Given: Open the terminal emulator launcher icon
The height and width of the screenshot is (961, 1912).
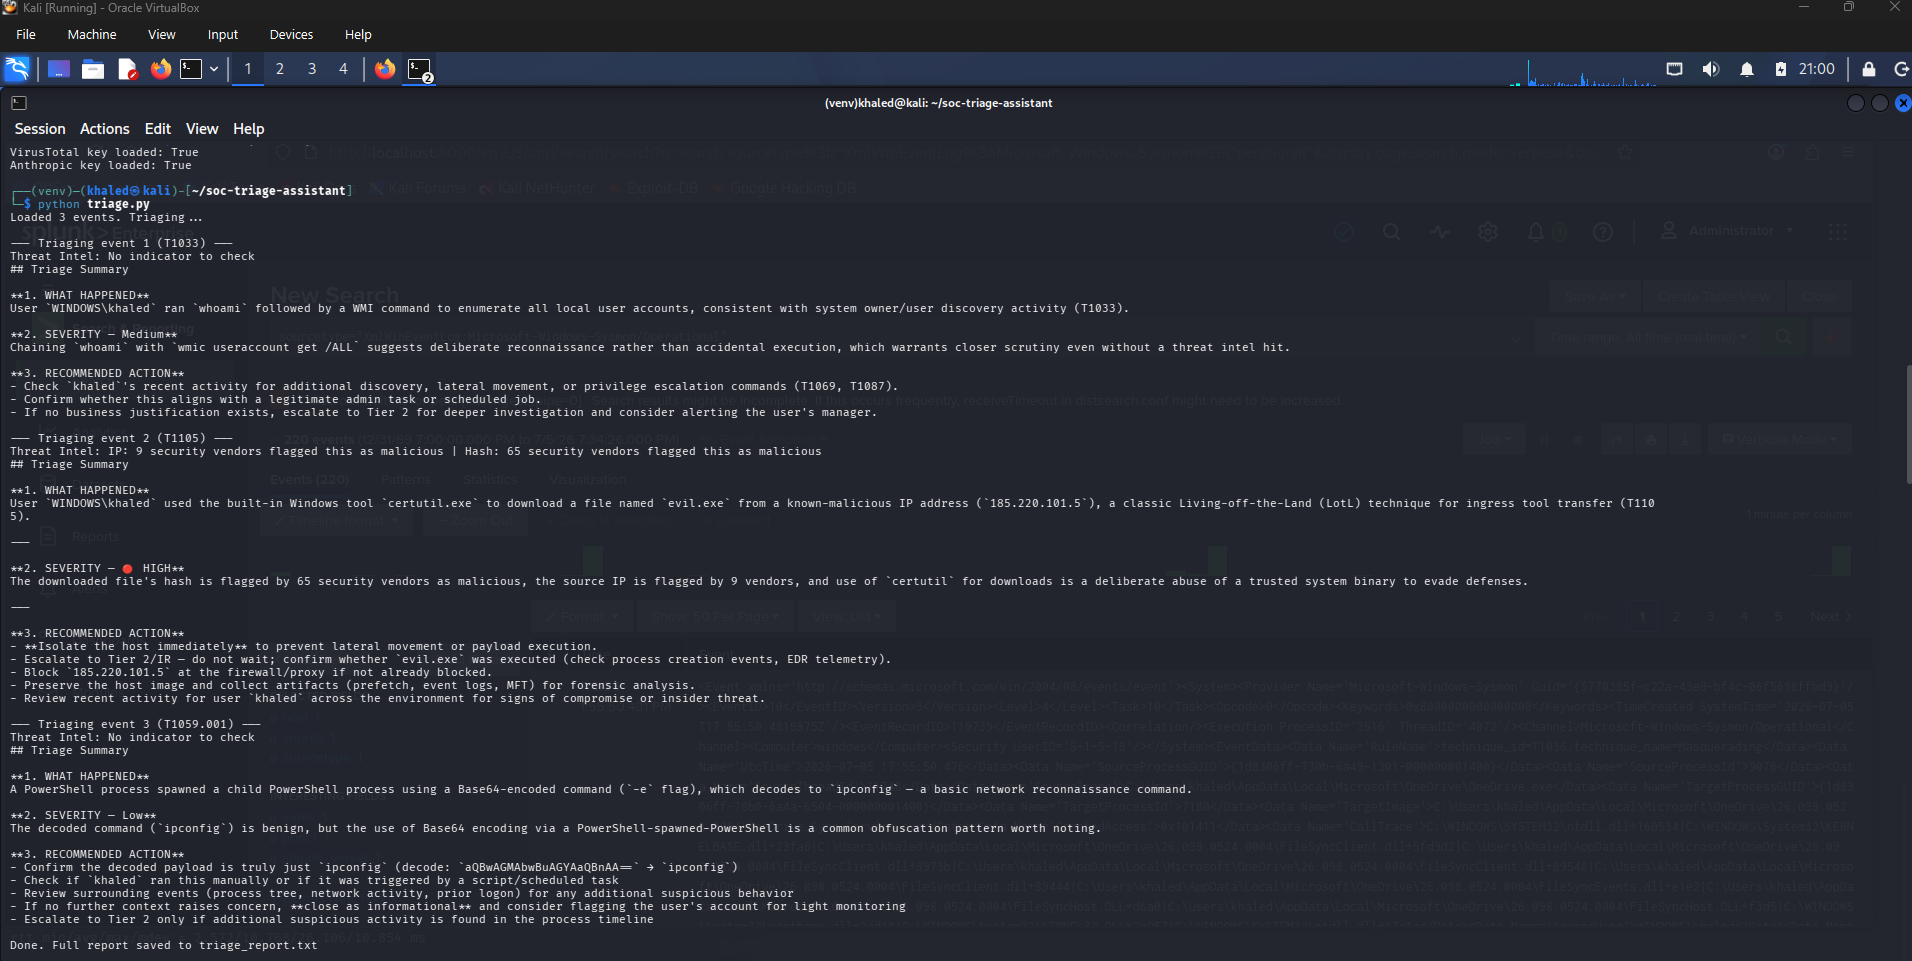Looking at the screenshot, I should pyautogui.click(x=191, y=69).
